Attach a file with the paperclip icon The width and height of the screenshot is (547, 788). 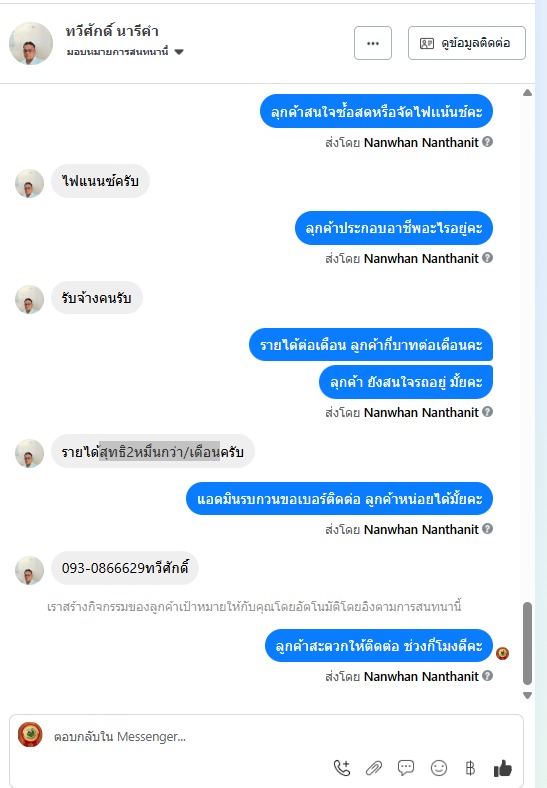click(374, 768)
